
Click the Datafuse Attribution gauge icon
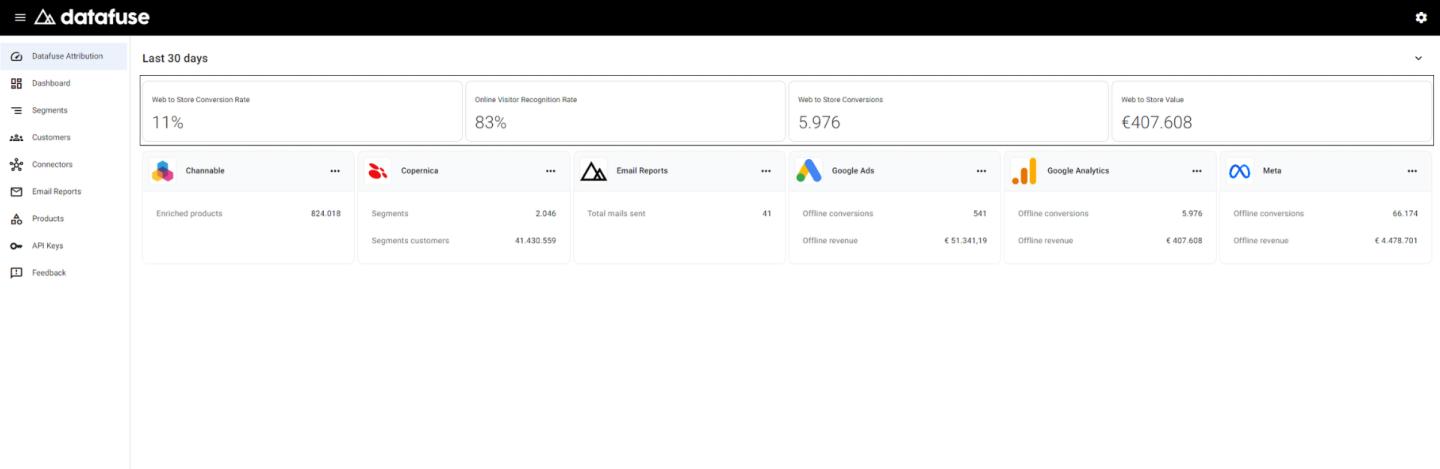click(x=16, y=56)
